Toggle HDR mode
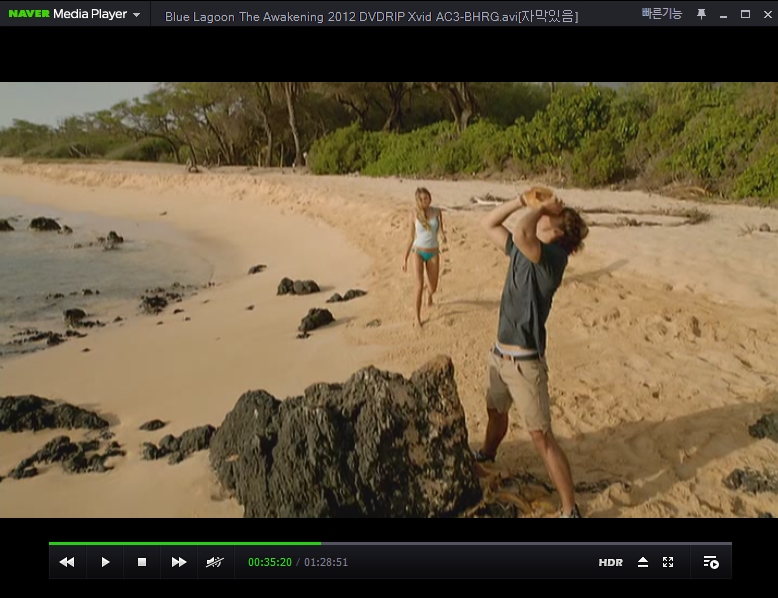This screenshot has width=778, height=598. pyautogui.click(x=610, y=563)
